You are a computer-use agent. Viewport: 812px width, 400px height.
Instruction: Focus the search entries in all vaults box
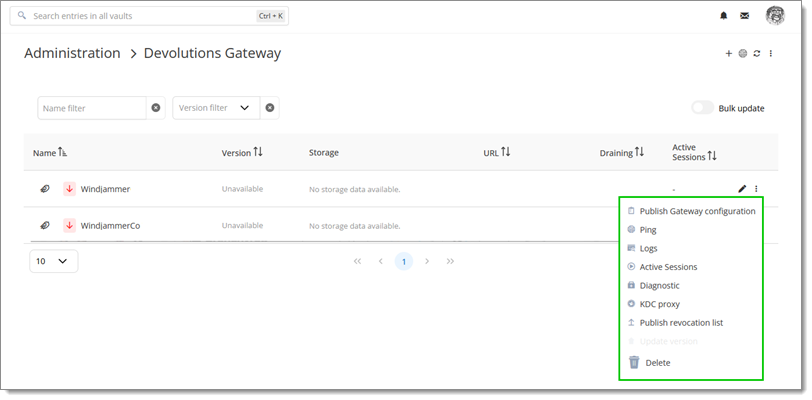coord(149,16)
